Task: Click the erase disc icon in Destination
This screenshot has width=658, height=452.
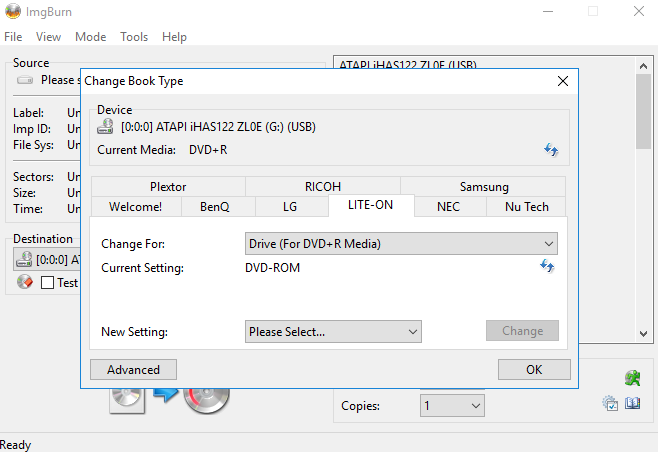Action: pos(25,282)
